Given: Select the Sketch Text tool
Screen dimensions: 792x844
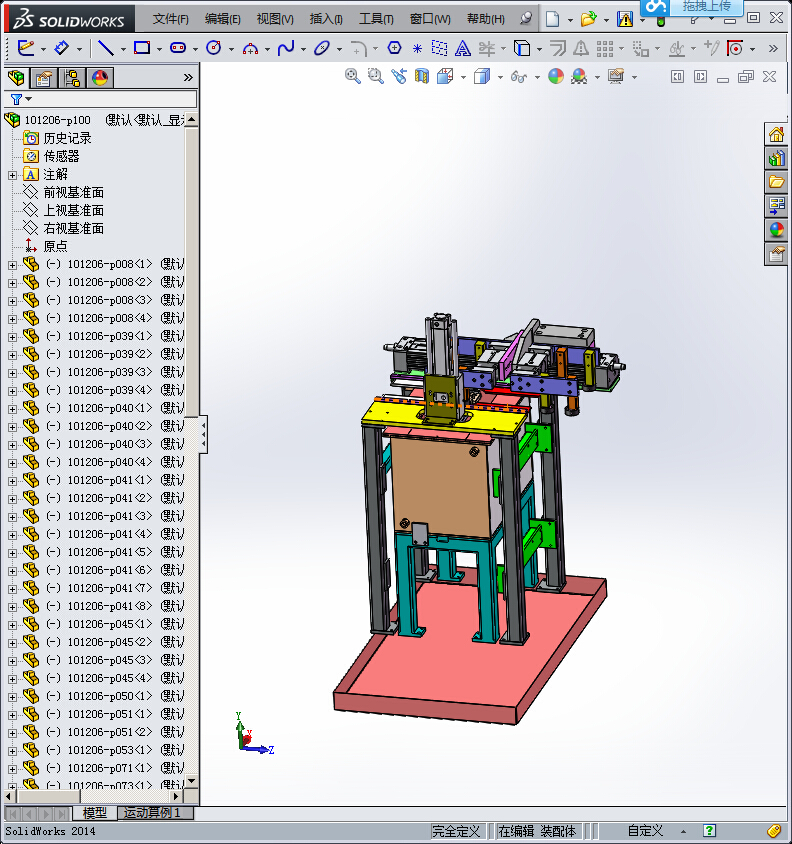Looking at the screenshot, I should click(463, 49).
